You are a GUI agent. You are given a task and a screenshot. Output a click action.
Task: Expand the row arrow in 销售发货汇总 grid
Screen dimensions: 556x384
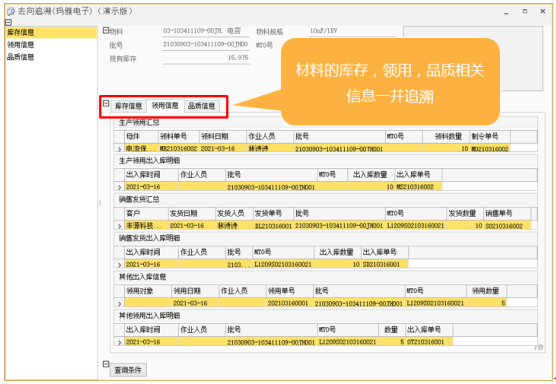(119, 226)
